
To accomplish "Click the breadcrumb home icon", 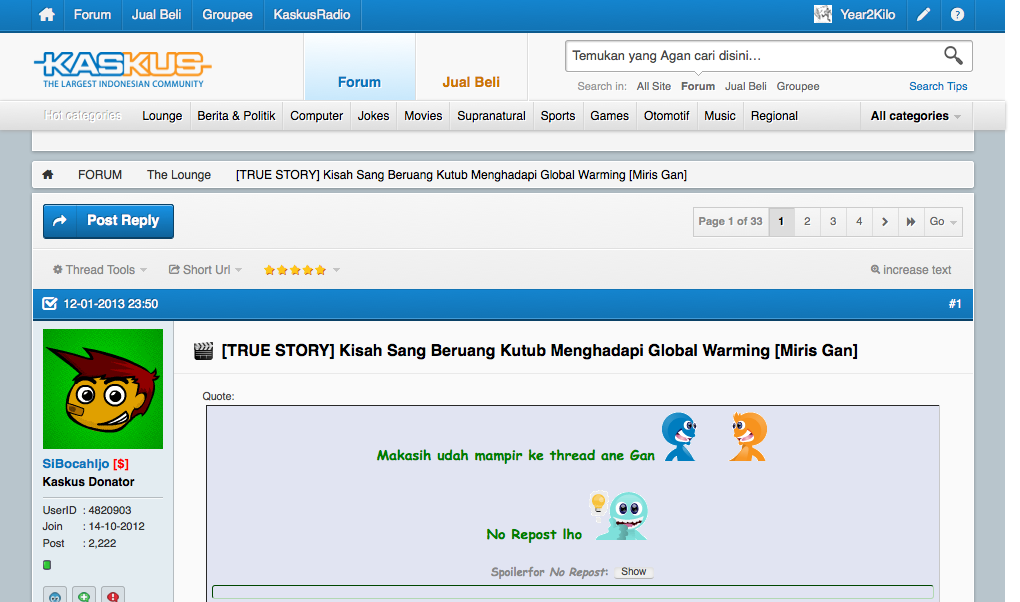I will point(48,175).
